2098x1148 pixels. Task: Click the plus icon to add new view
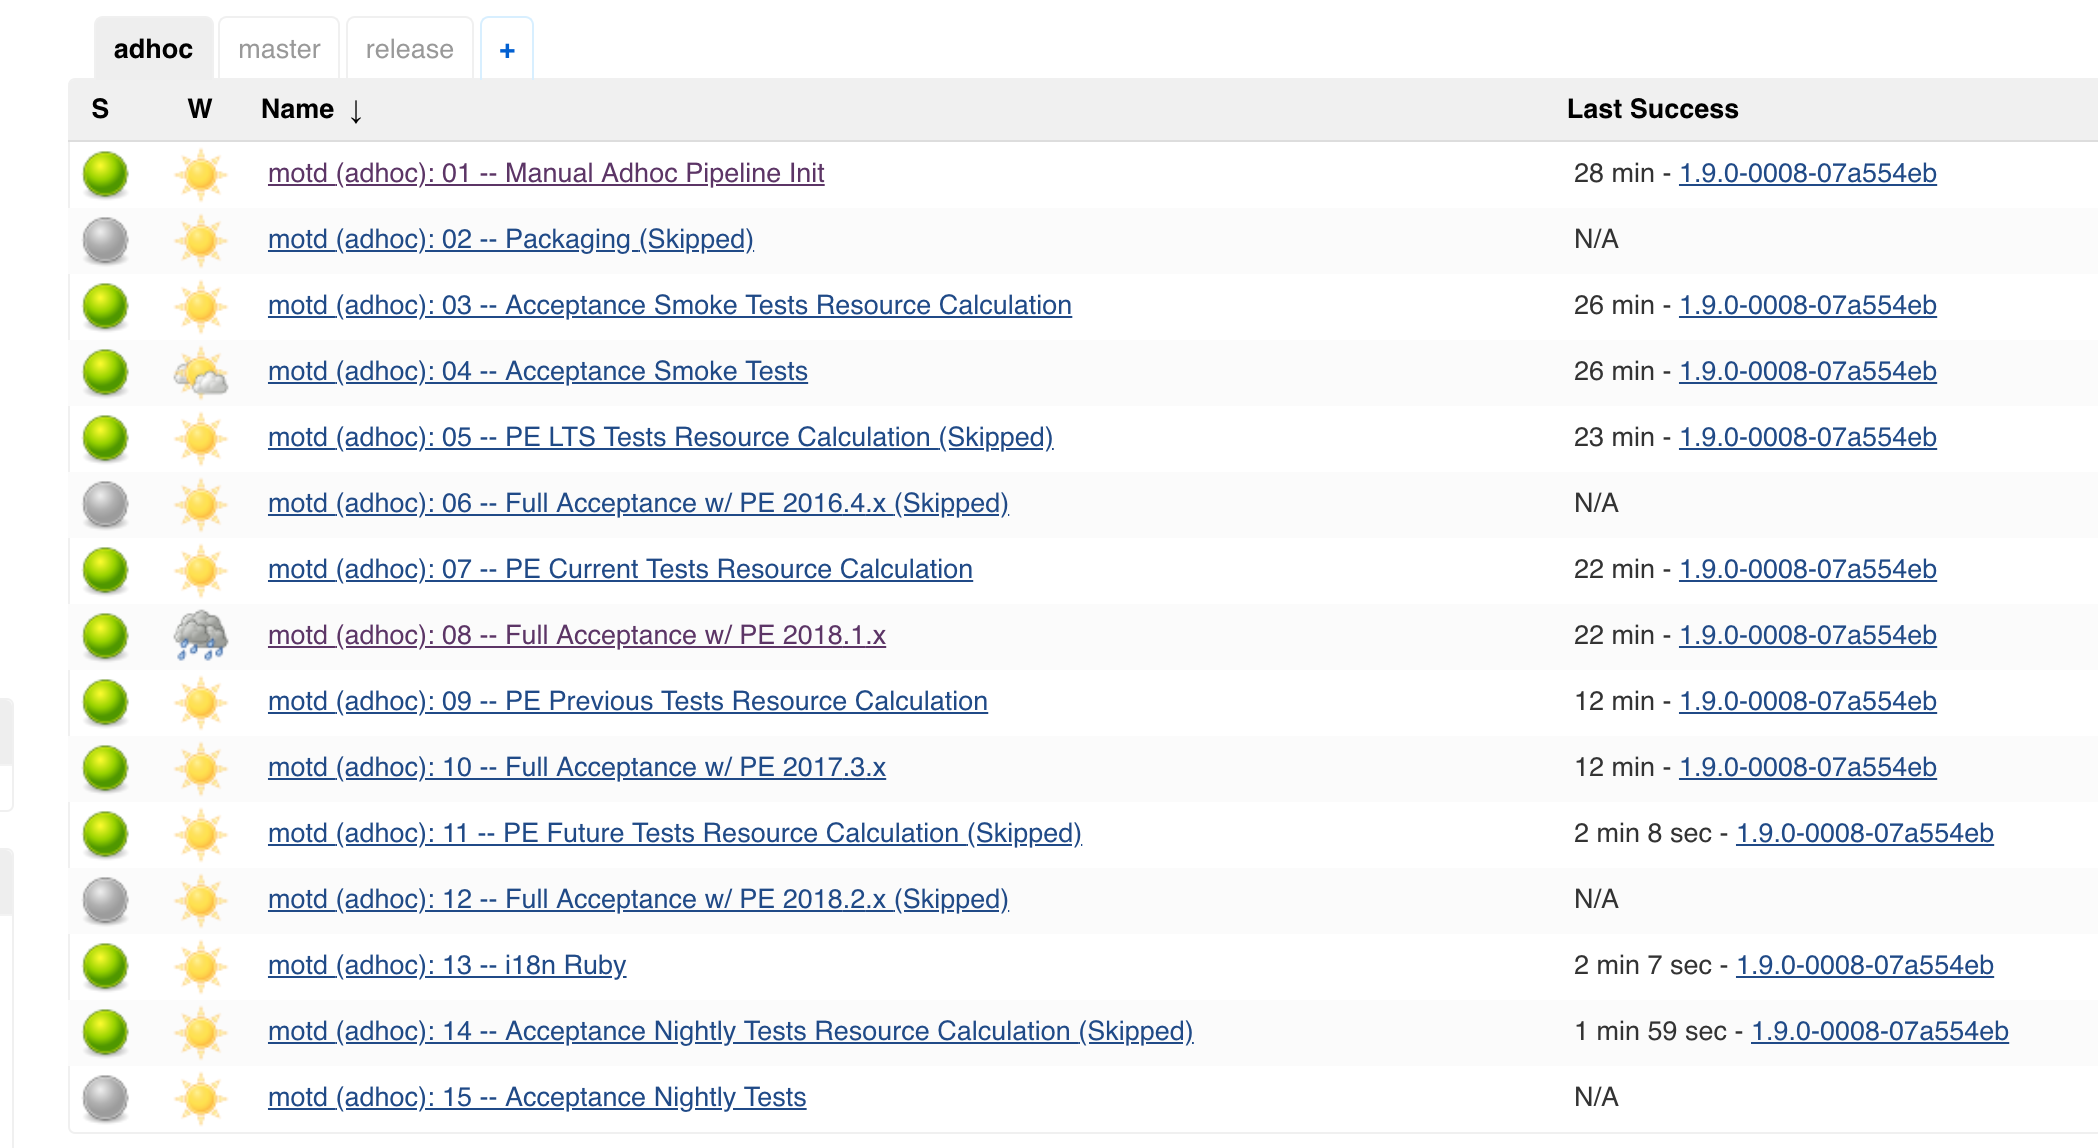pyautogui.click(x=507, y=50)
